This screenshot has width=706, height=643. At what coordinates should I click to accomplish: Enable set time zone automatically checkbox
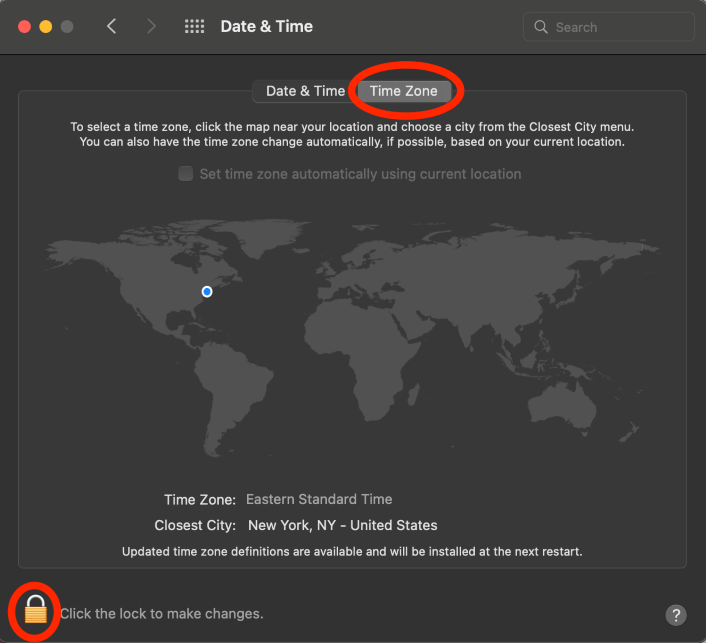pyautogui.click(x=185, y=174)
